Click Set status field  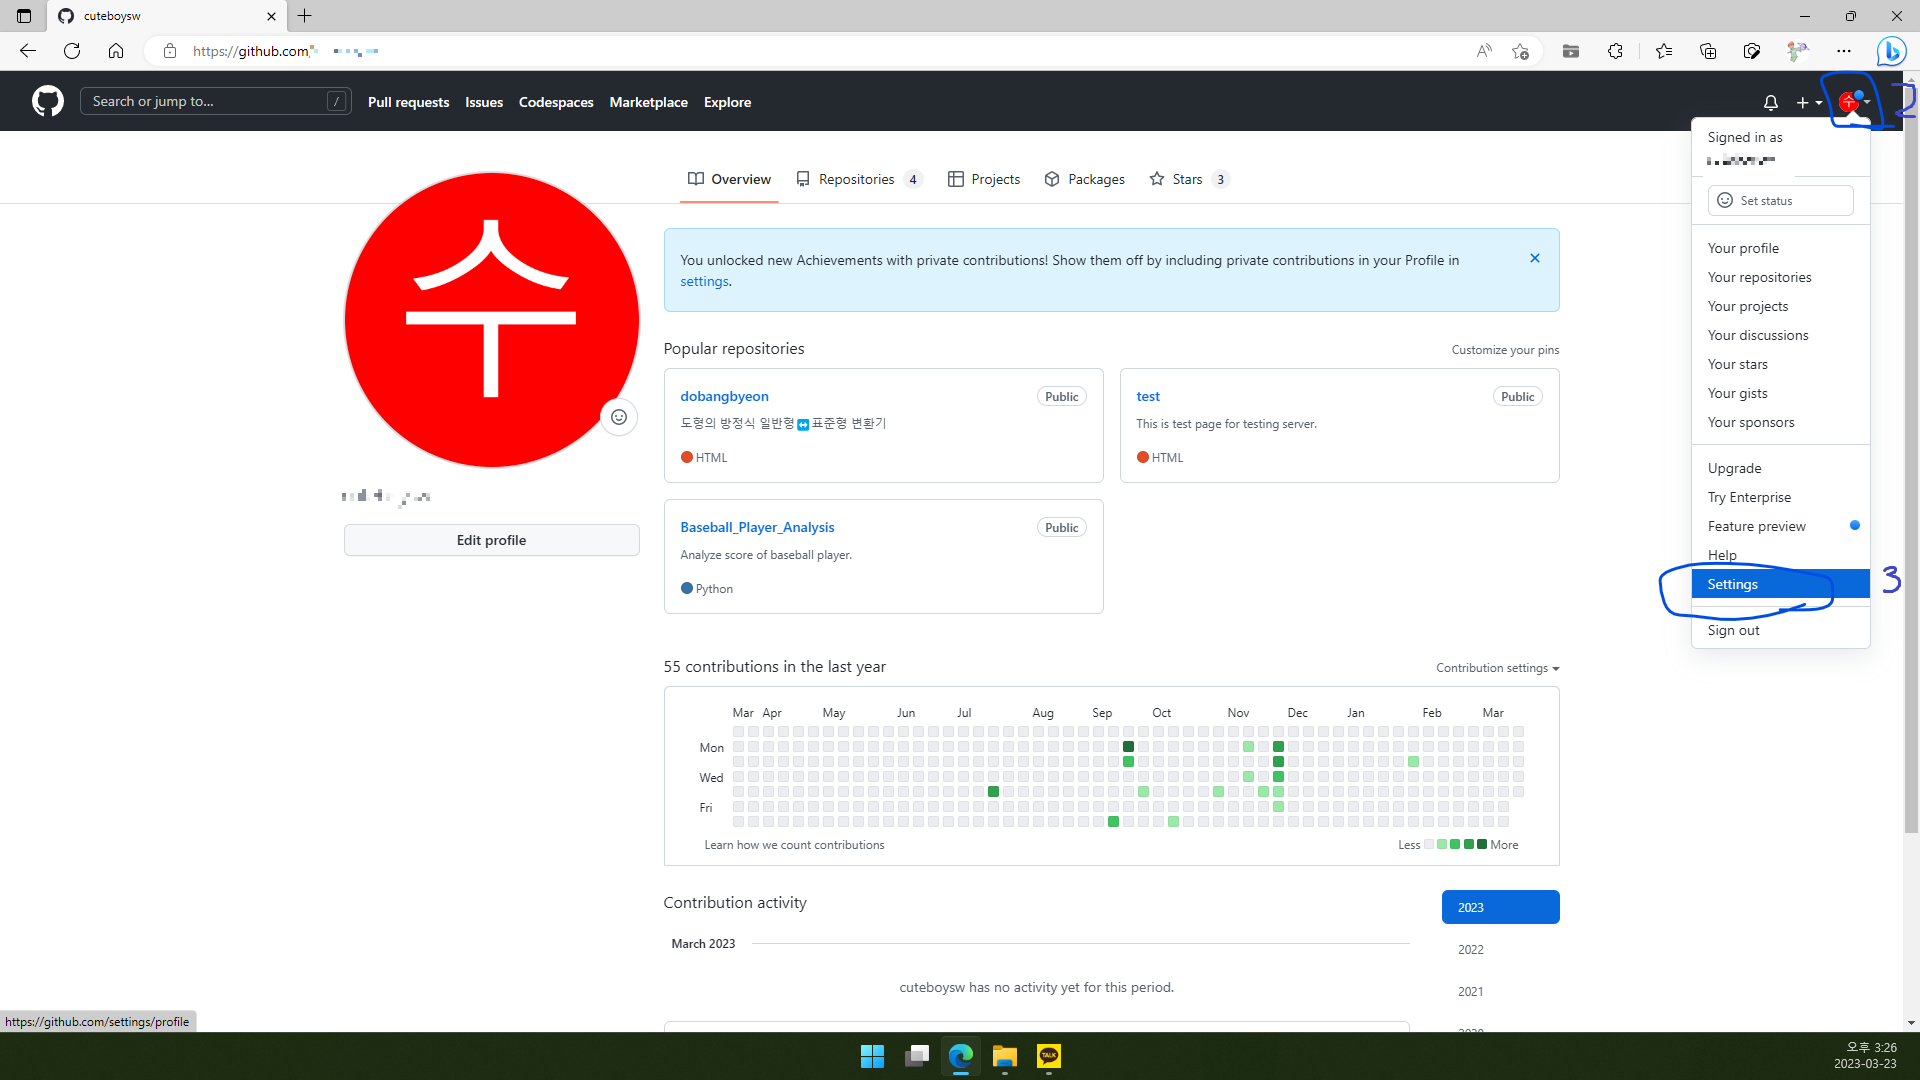pos(1780,200)
